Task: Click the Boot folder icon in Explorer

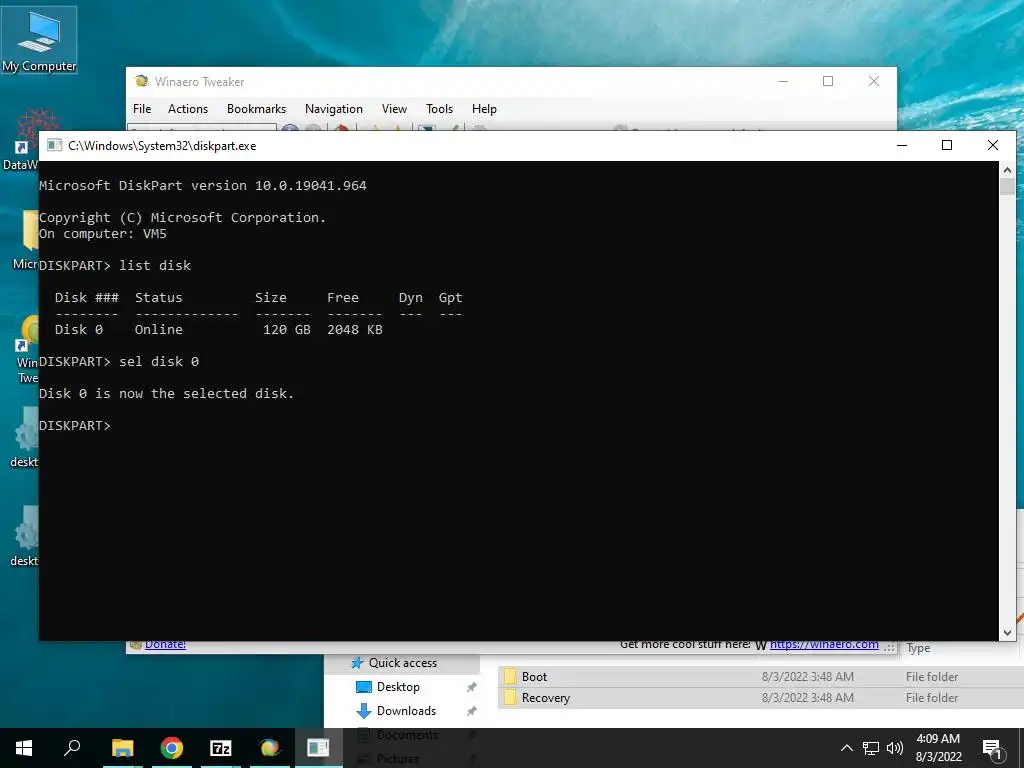Action: (511, 677)
